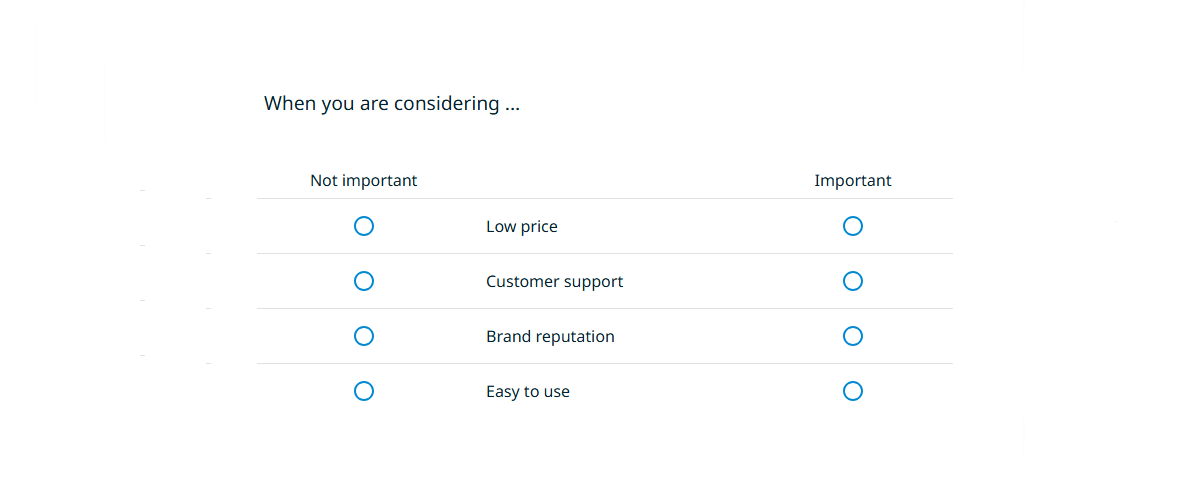The width and height of the screenshot is (1200, 500).
Task: Click the Important column header
Action: [853, 181]
